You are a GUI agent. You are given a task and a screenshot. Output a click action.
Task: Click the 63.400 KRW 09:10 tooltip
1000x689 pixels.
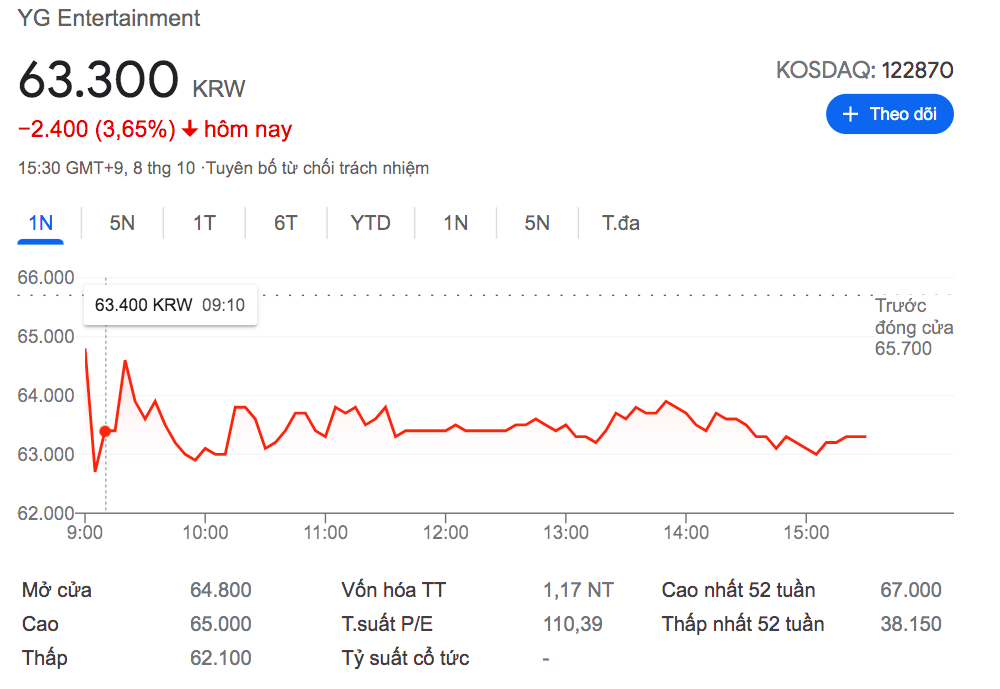coord(170,305)
